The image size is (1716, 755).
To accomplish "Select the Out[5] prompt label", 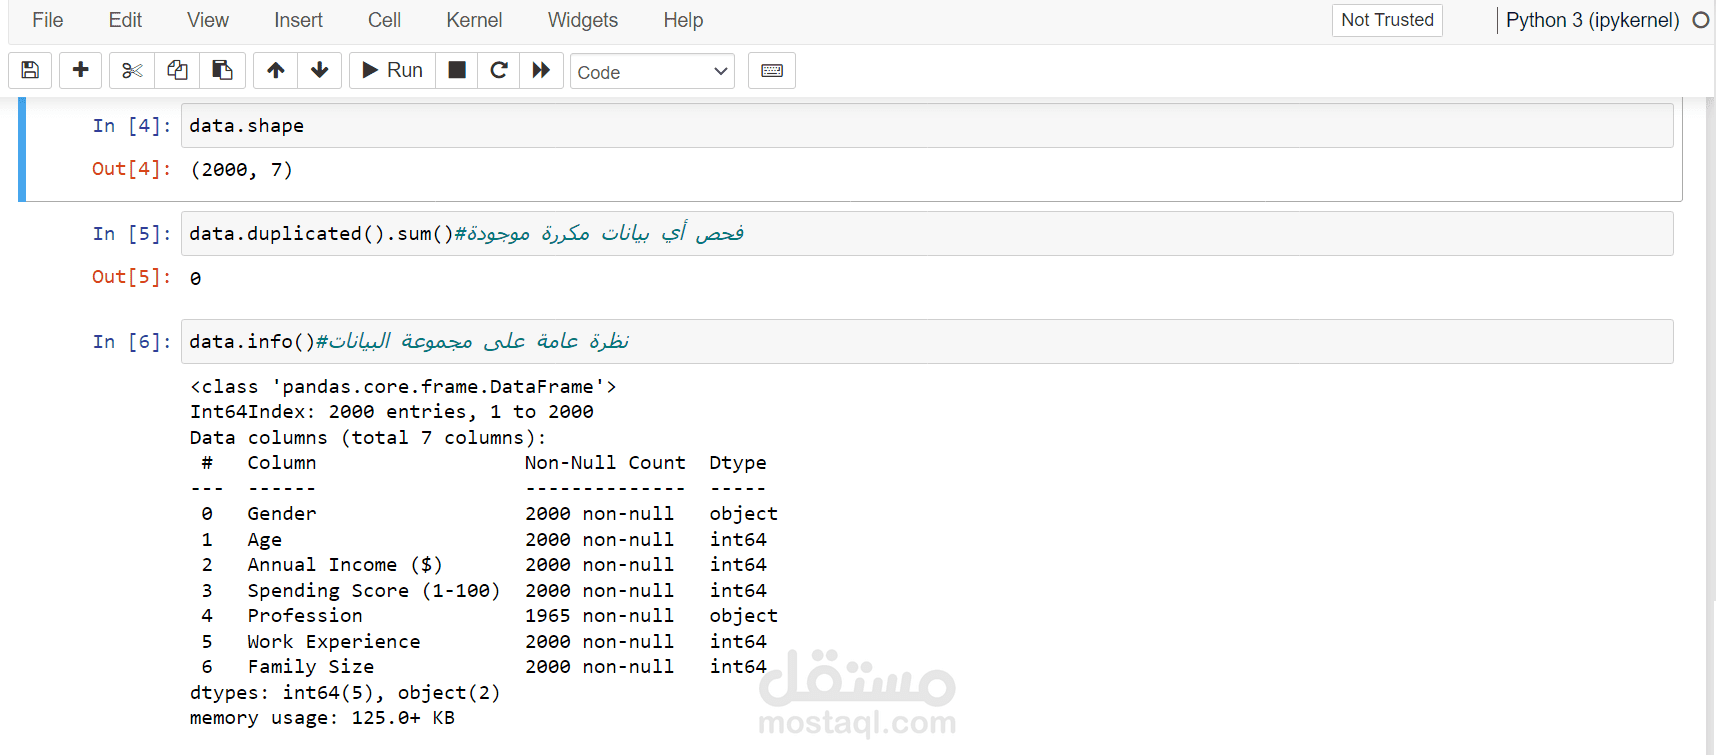I will tap(132, 277).
